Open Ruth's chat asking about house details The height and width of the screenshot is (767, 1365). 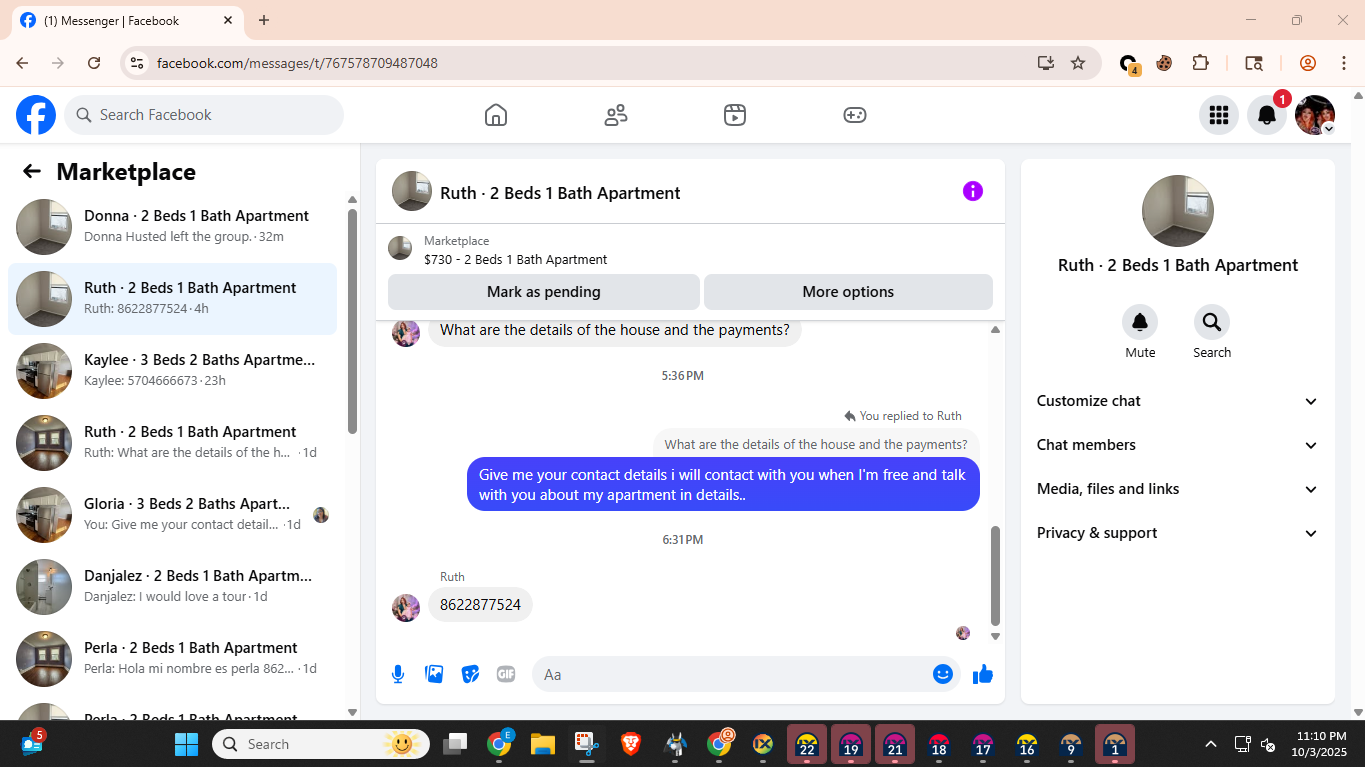click(172, 443)
